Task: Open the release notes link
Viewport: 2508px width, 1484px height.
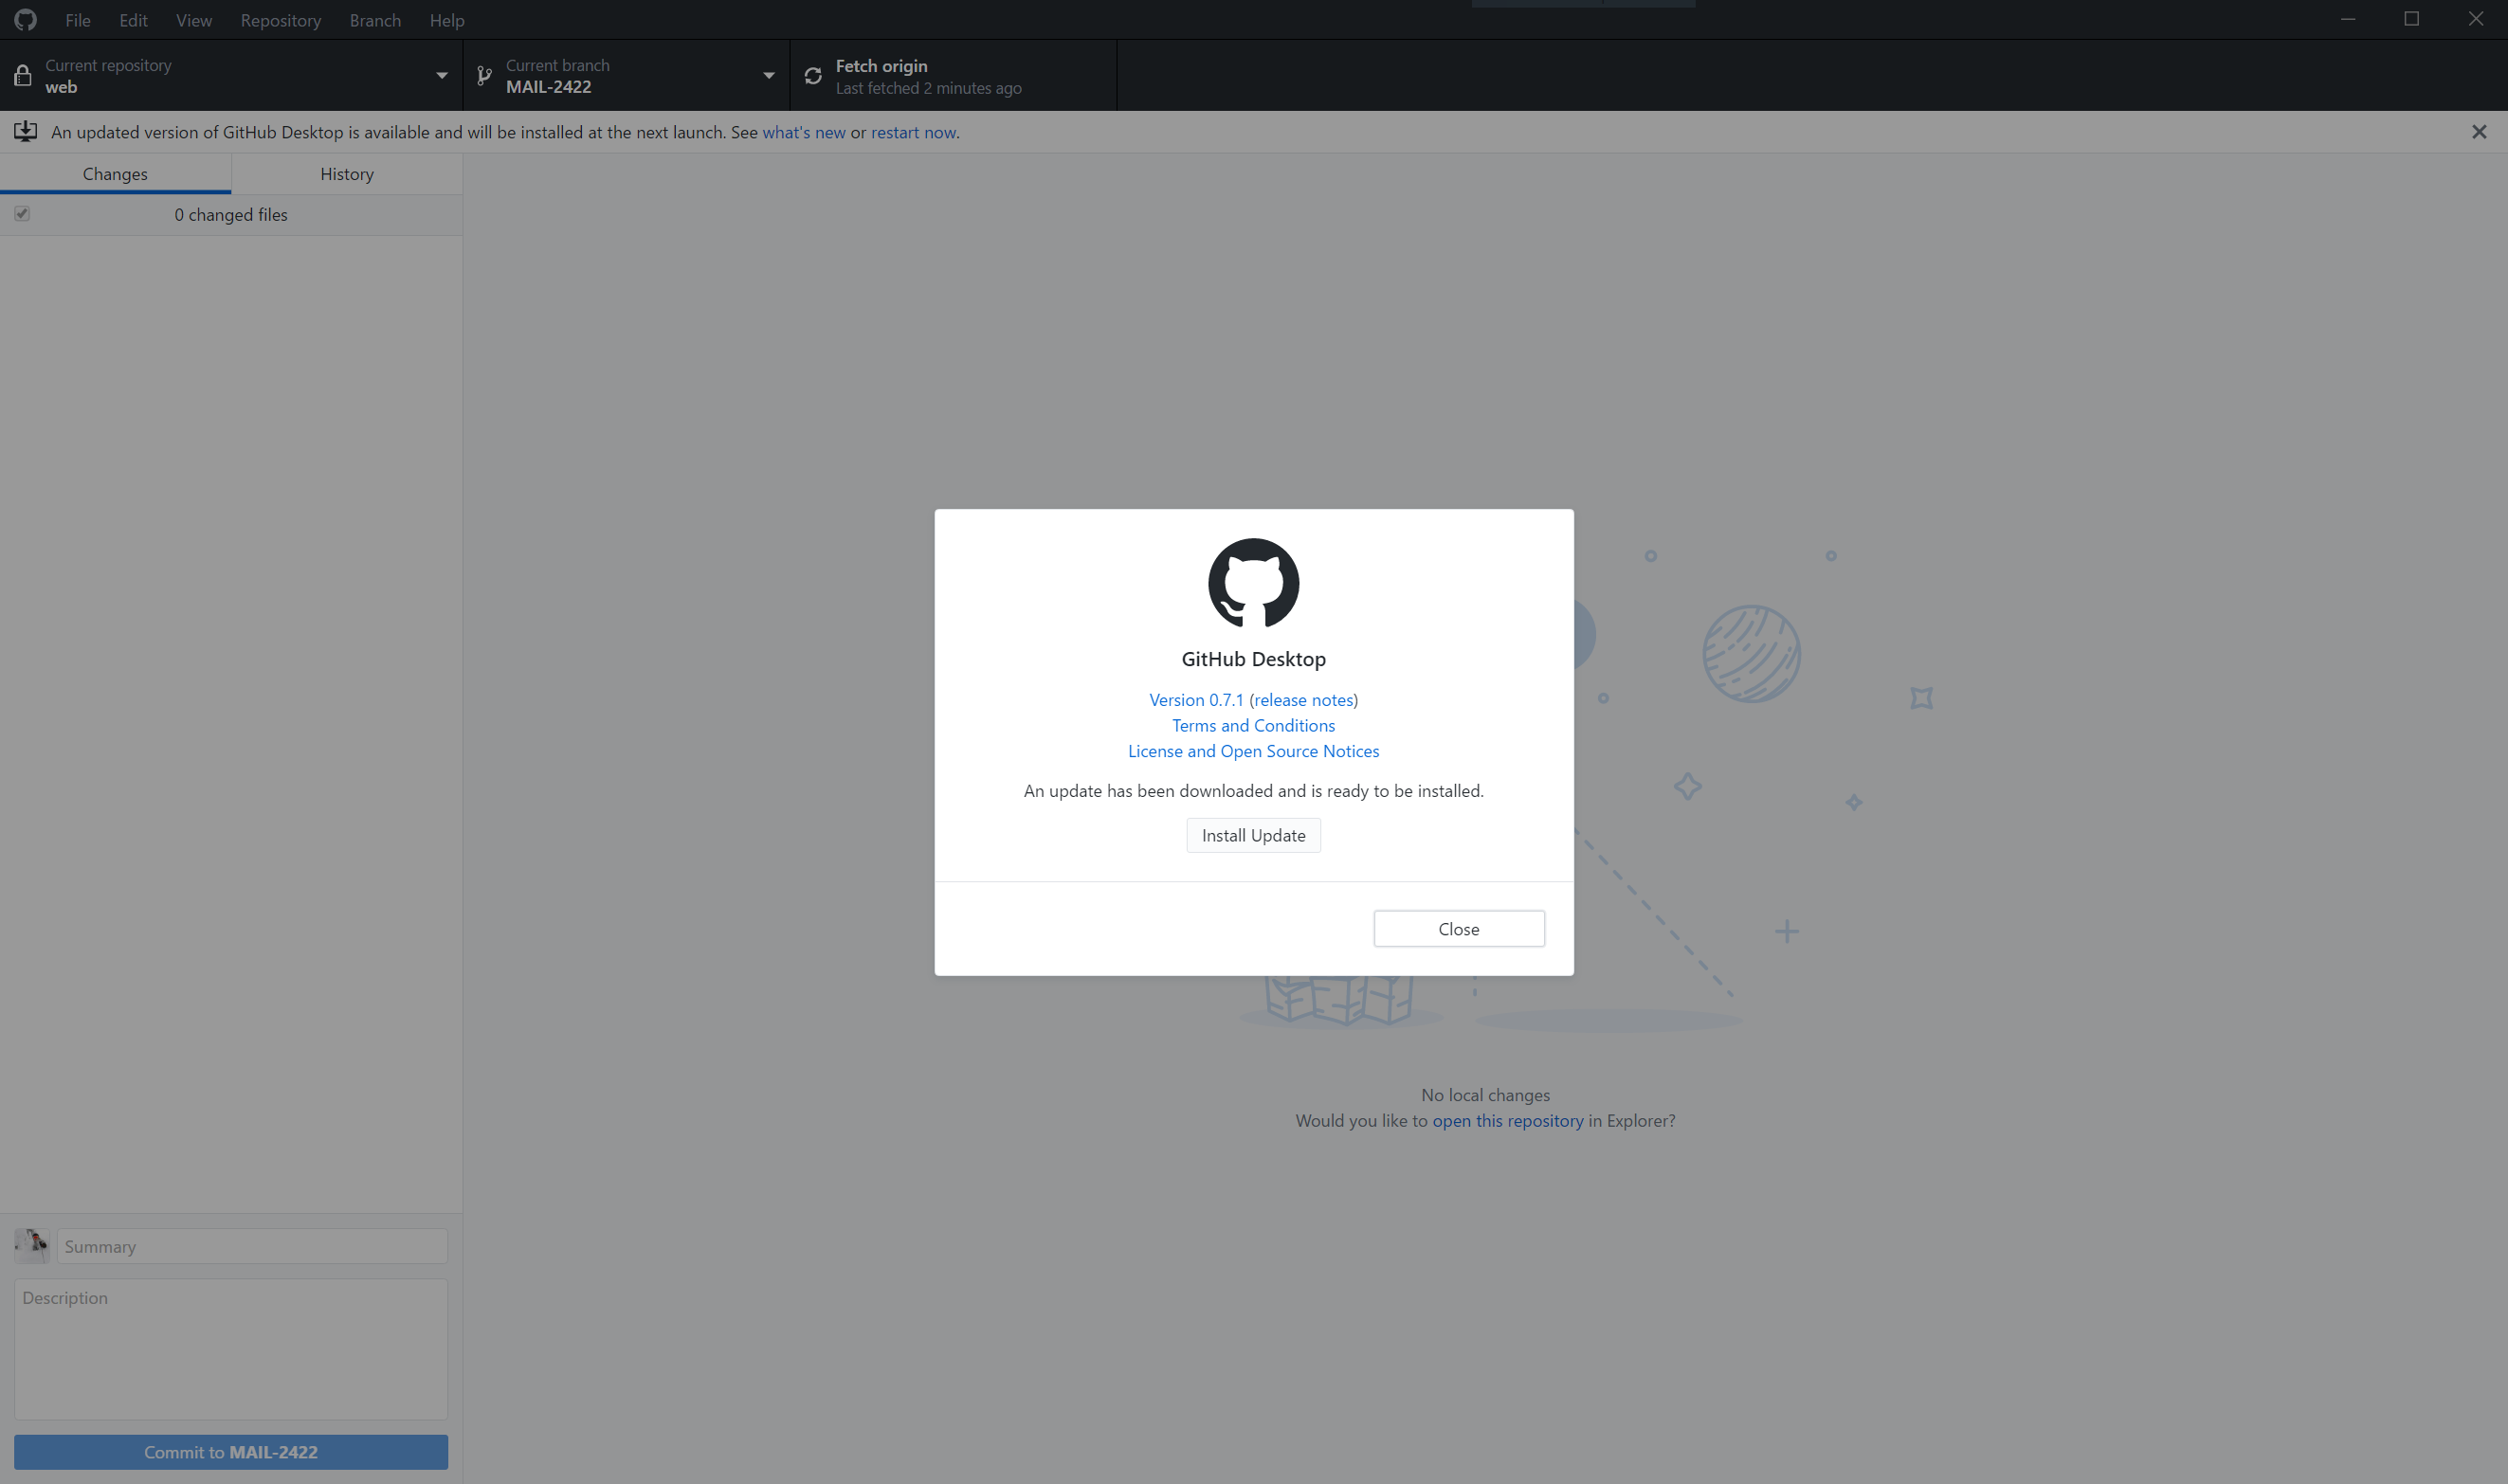Action: [x=1300, y=699]
